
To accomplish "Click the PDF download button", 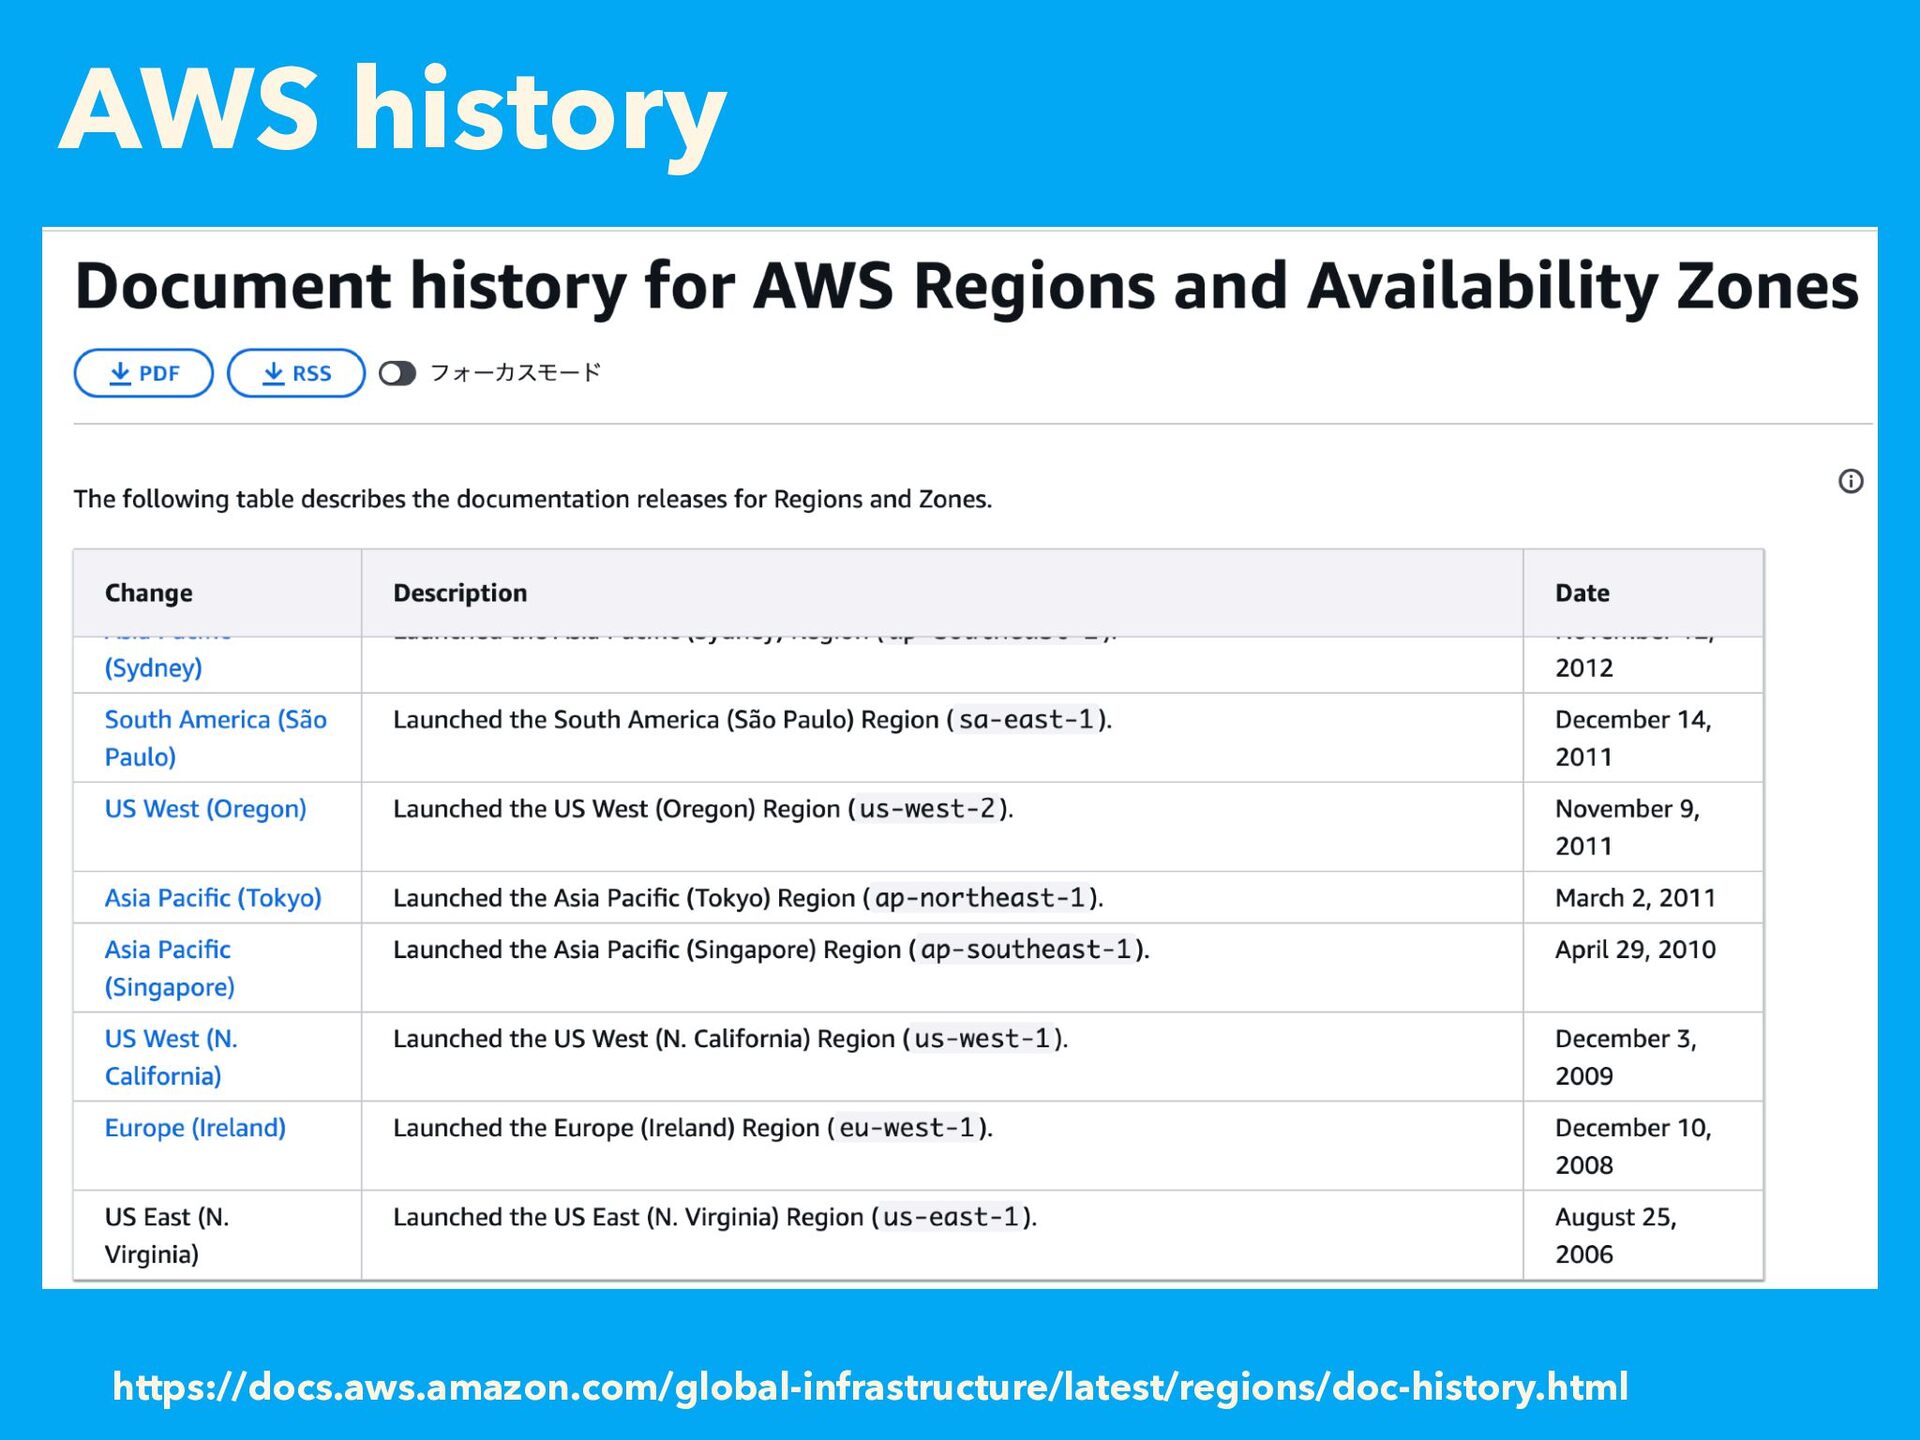I will coord(143,373).
